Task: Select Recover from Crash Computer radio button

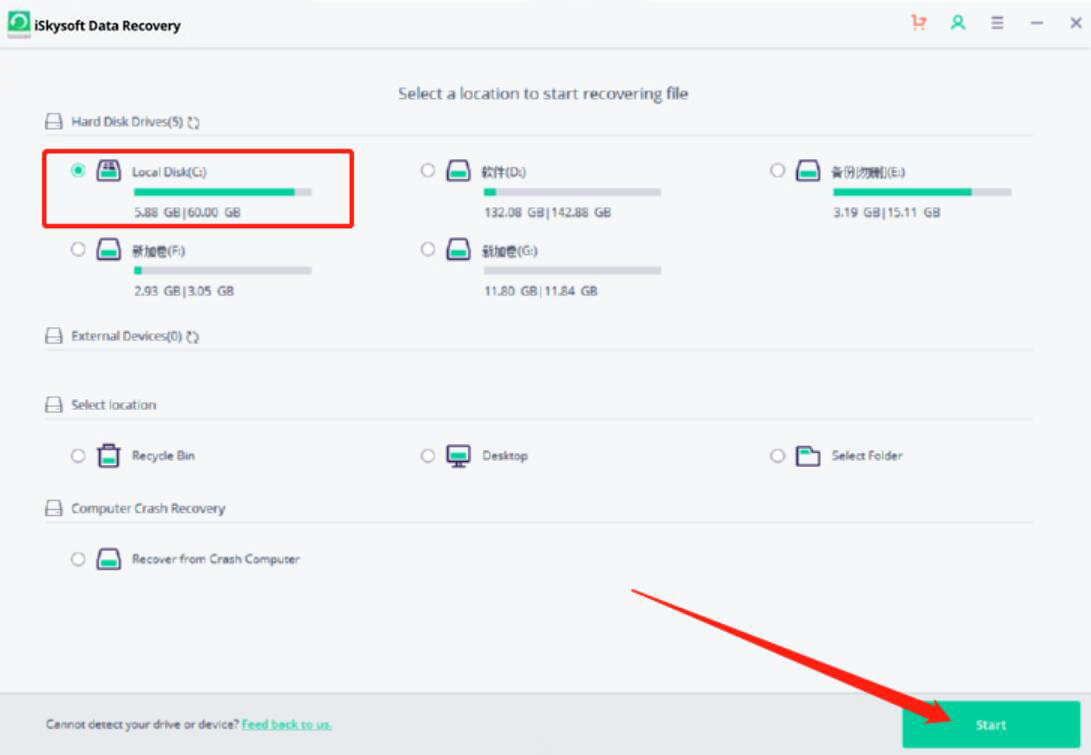Action: (x=78, y=559)
